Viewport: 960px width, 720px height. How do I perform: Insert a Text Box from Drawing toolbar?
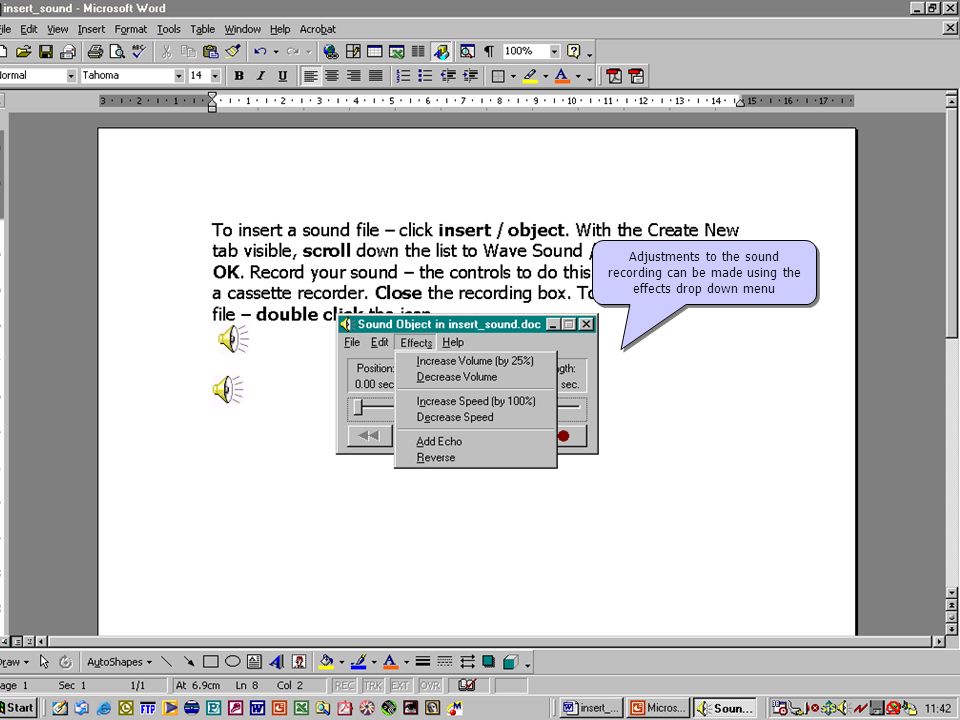[254, 662]
